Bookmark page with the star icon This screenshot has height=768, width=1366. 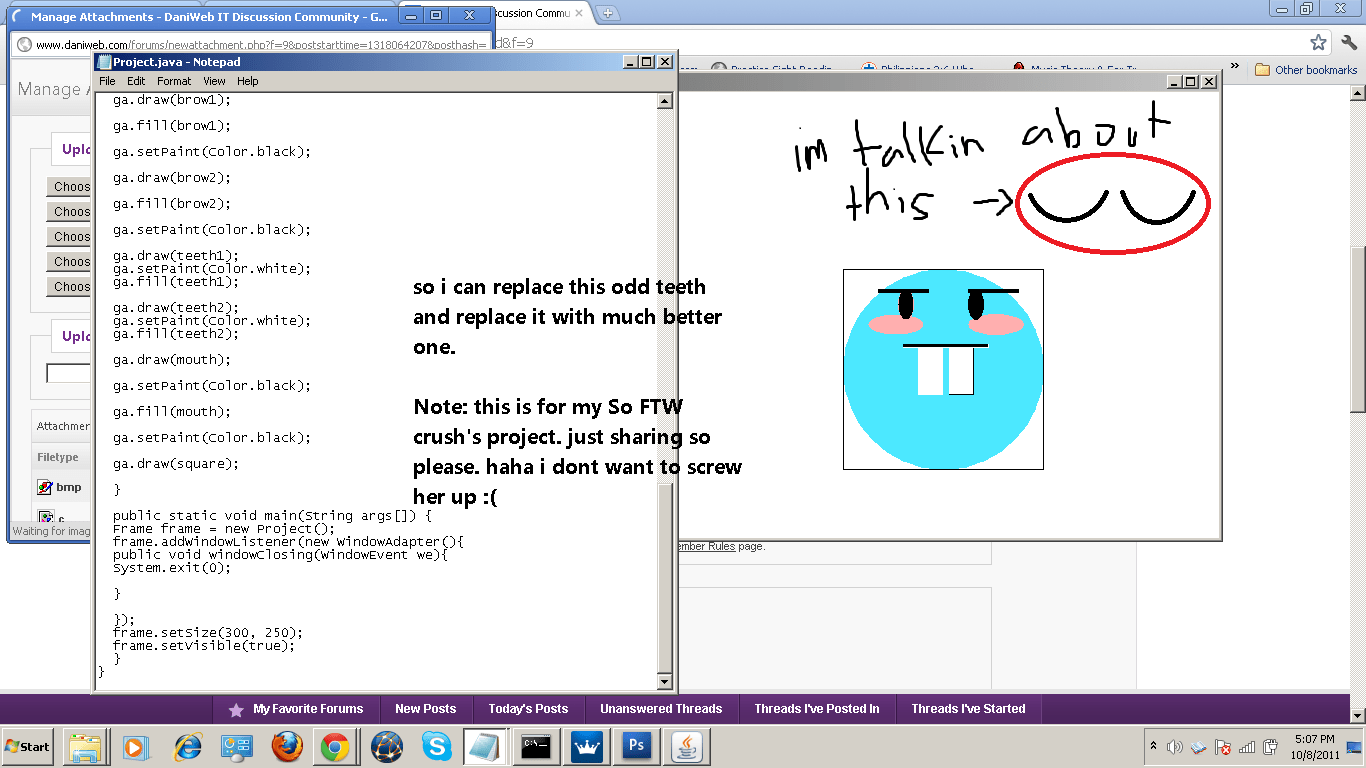(x=1318, y=43)
